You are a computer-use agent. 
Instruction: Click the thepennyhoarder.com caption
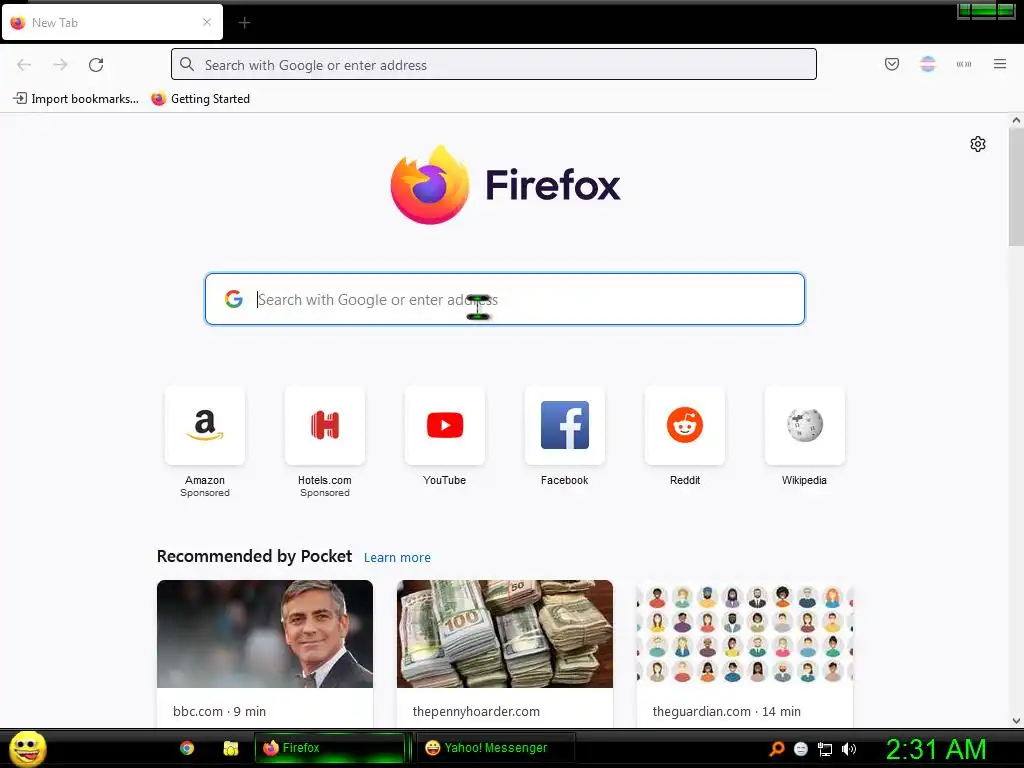click(x=476, y=712)
